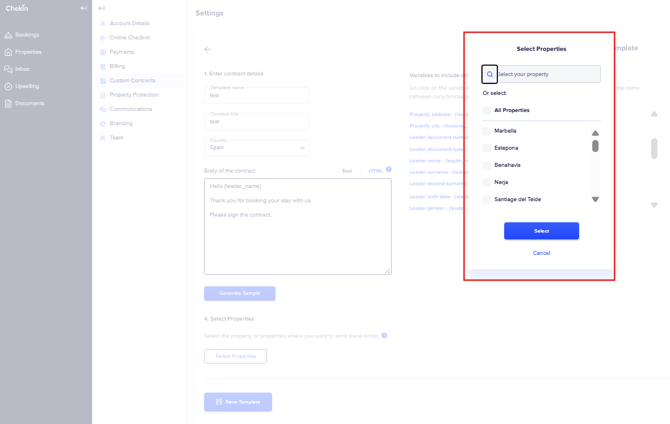Open Account Details settings menu item
This screenshot has height=424, width=670.
(x=129, y=23)
